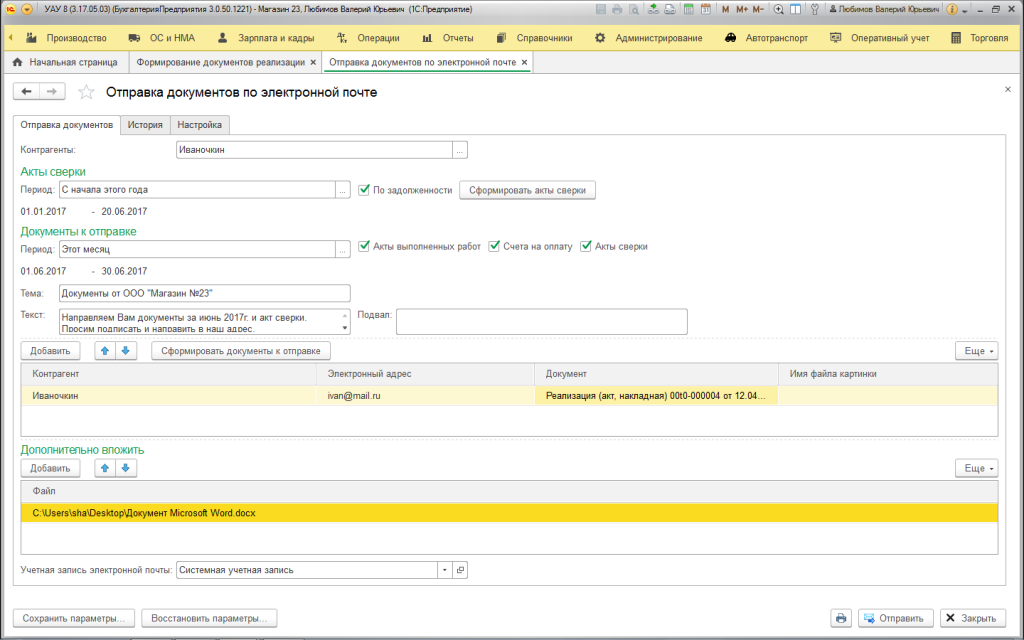Open Начальная страница tab
This screenshot has height=640, width=1024.
click(x=66, y=62)
